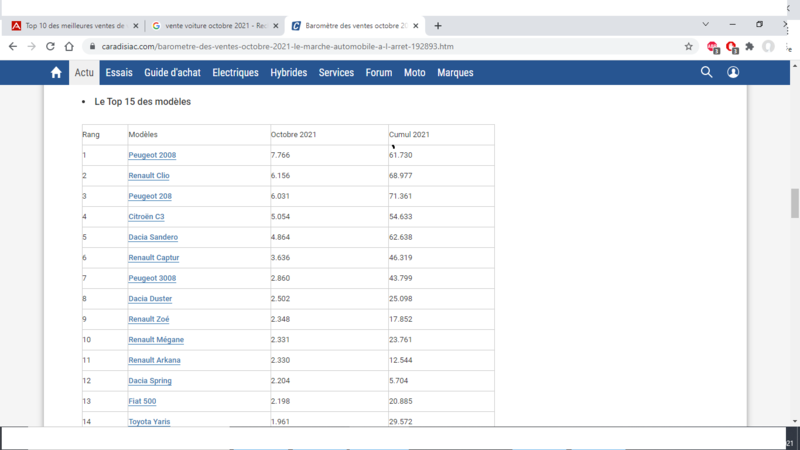Image resolution: width=800 pixels, height=450 pixels.
Task: Reload the current page
Action: click(x=50, y=46)
